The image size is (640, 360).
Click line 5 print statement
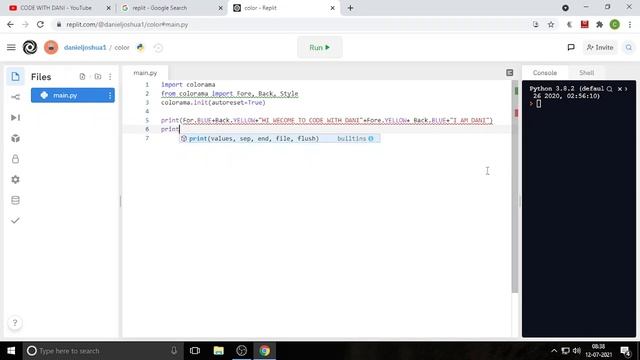[x=327, y=120]
